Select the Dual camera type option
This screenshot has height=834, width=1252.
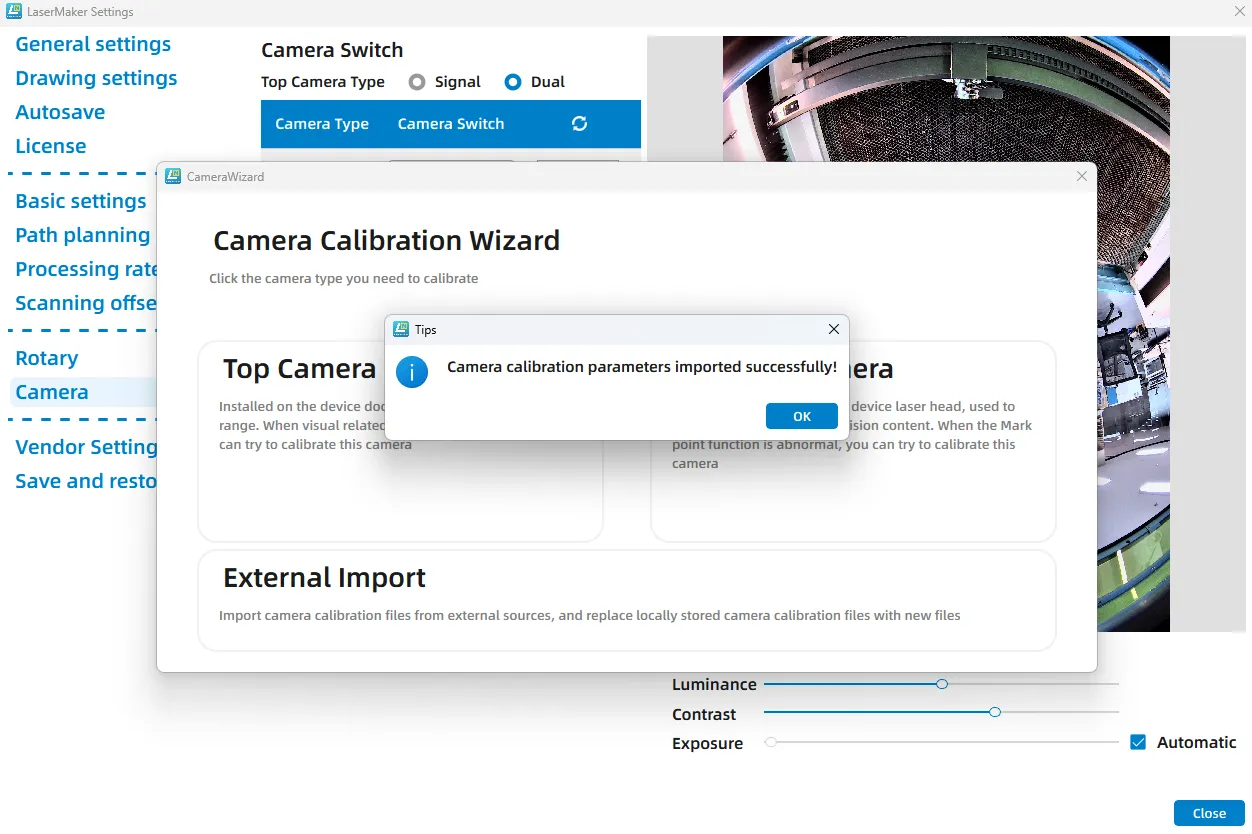point(513,82)
